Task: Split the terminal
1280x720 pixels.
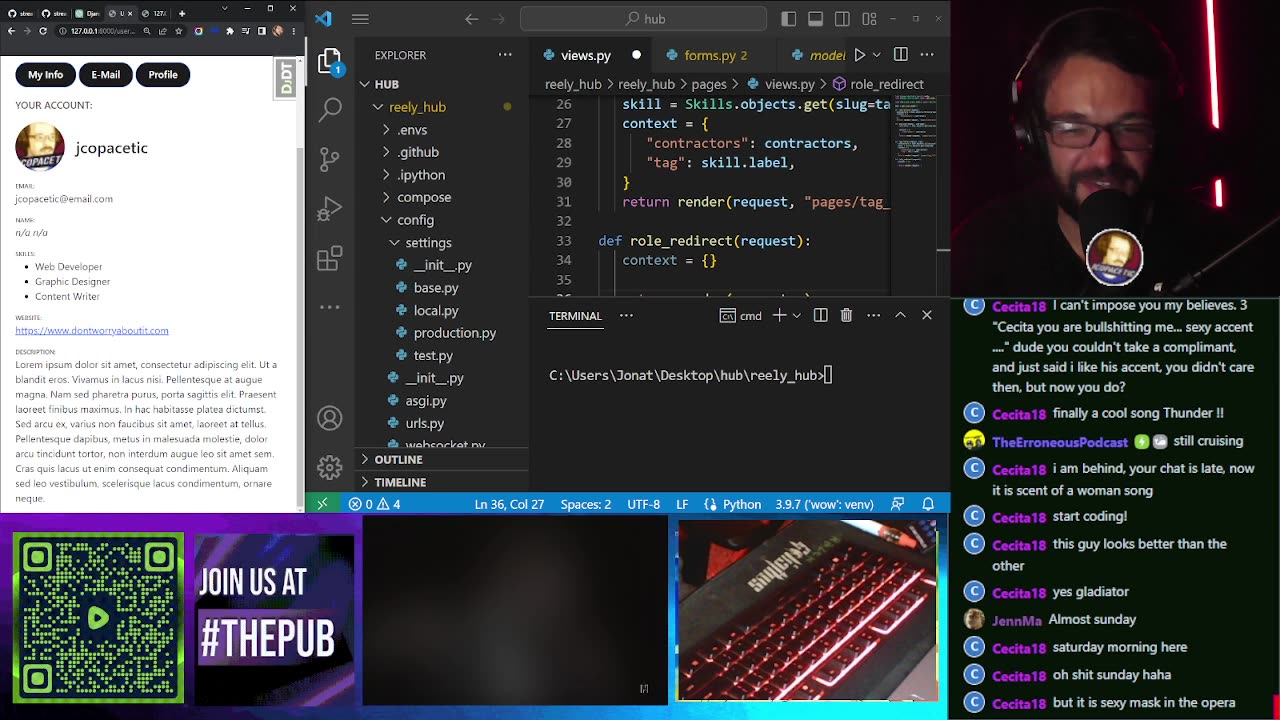Action: point(820,315)
